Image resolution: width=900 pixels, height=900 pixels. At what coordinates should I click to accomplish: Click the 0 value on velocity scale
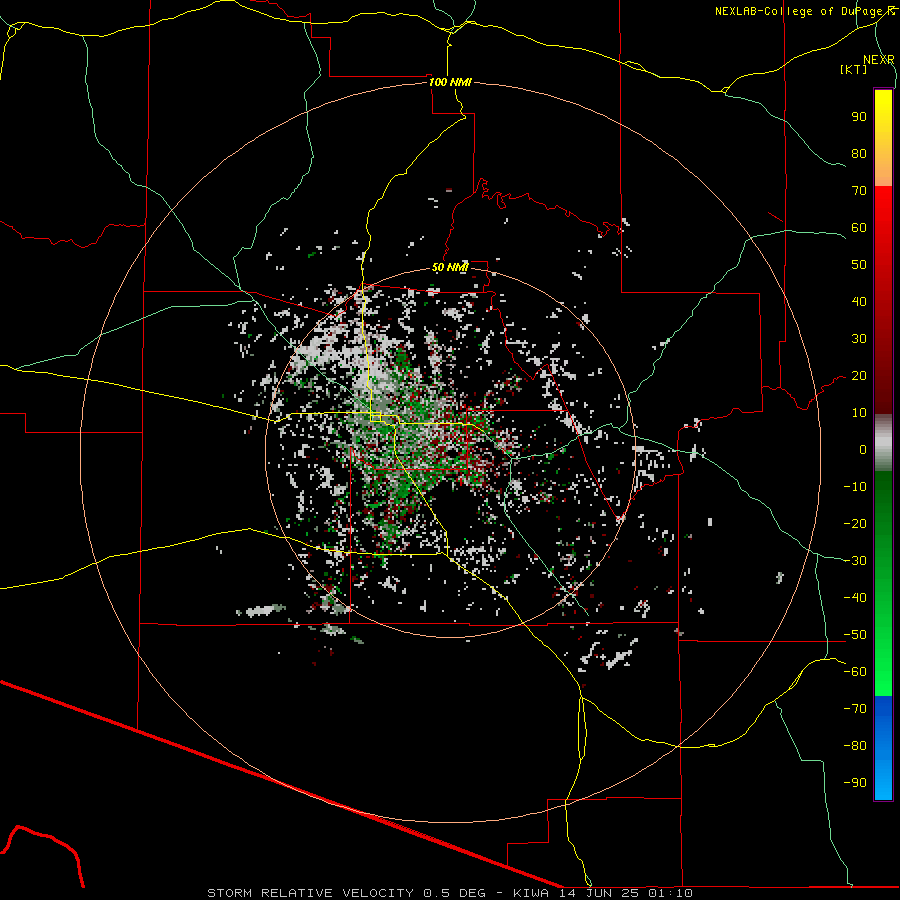pos(863,449)
